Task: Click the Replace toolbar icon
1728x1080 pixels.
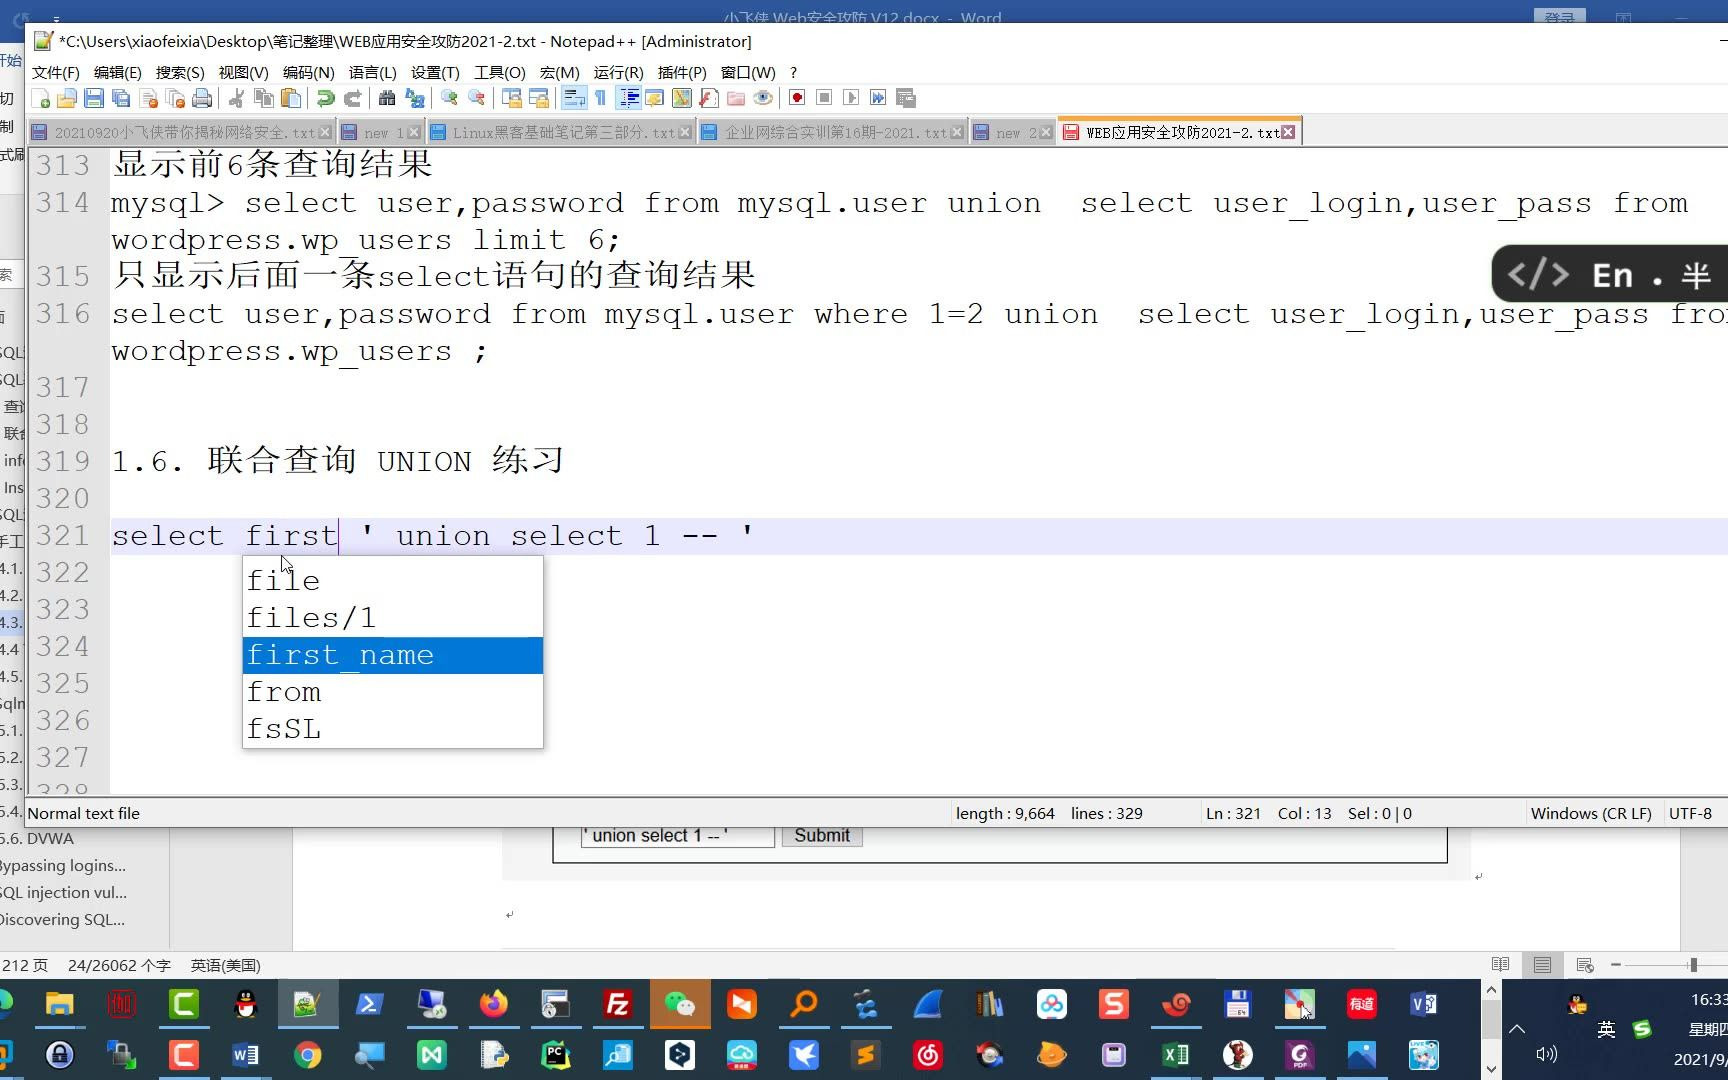Action: 413,98
